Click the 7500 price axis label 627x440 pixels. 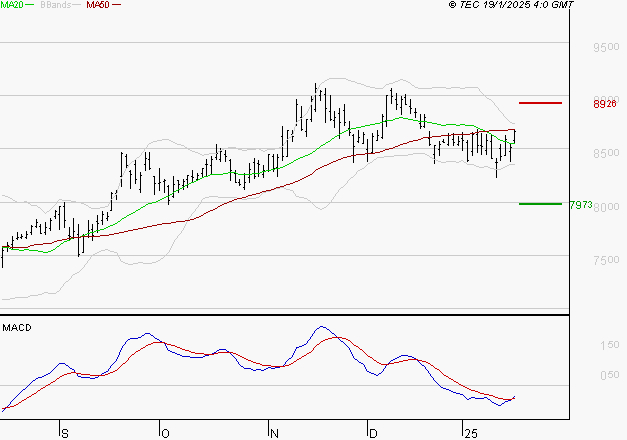point(606,260)
